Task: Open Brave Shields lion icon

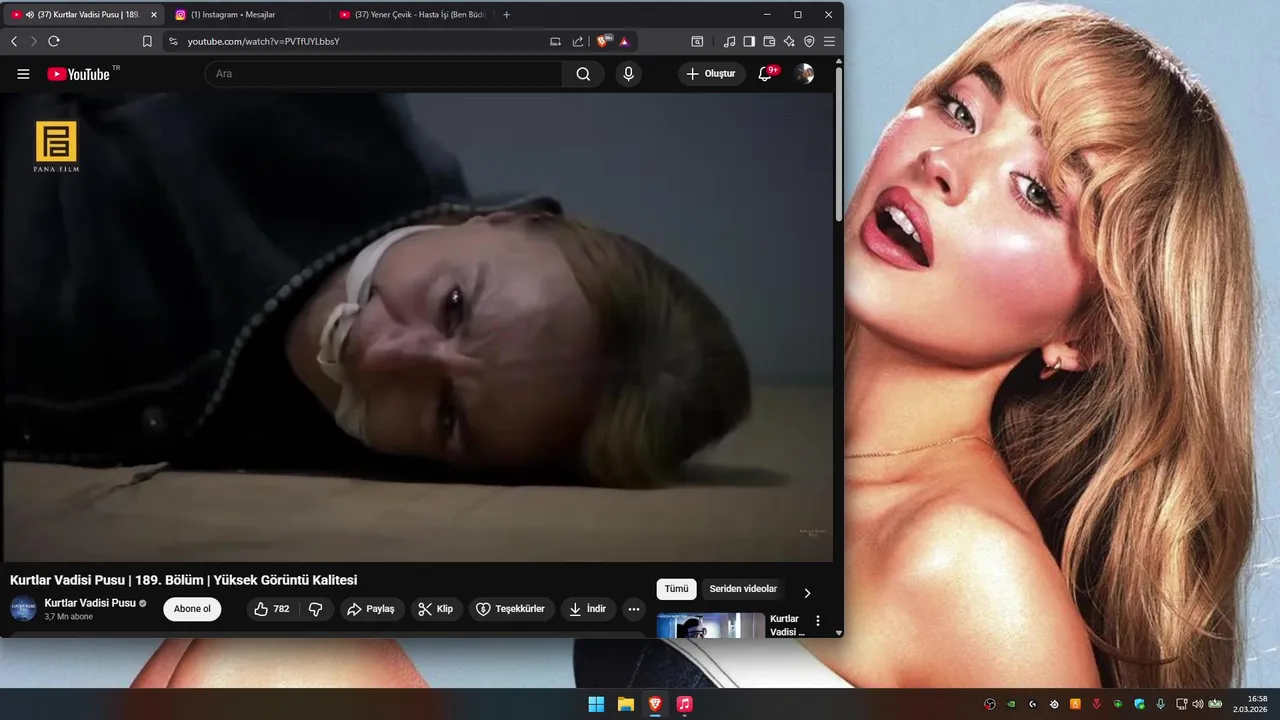Action: [603, 42]
